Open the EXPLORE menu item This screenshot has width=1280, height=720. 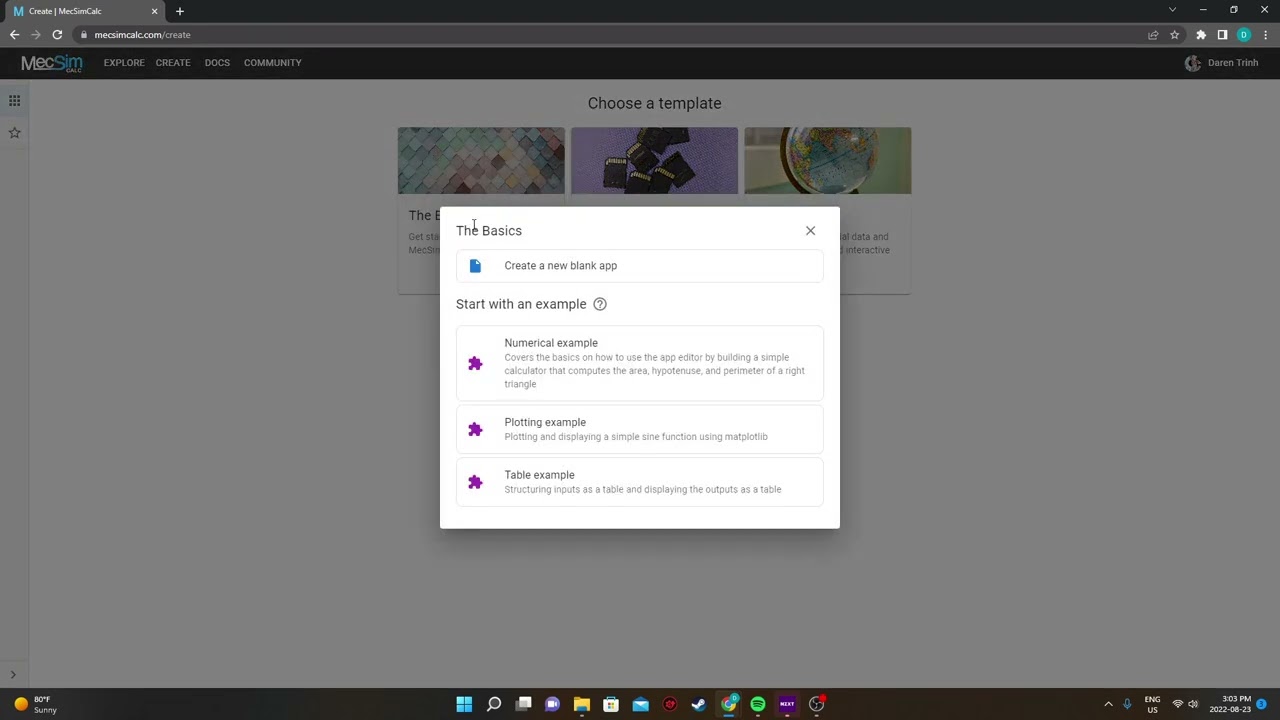click(x=124, y=63)
